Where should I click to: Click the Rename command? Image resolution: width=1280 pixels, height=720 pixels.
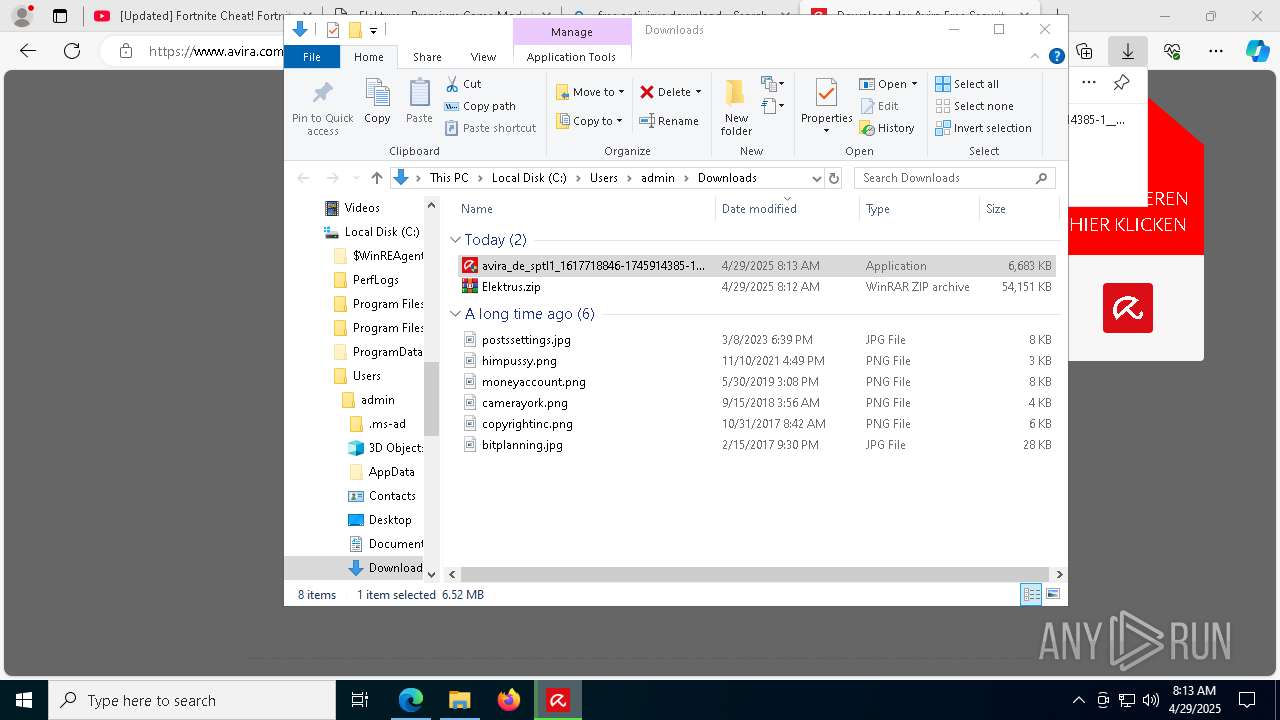point(669,121)
